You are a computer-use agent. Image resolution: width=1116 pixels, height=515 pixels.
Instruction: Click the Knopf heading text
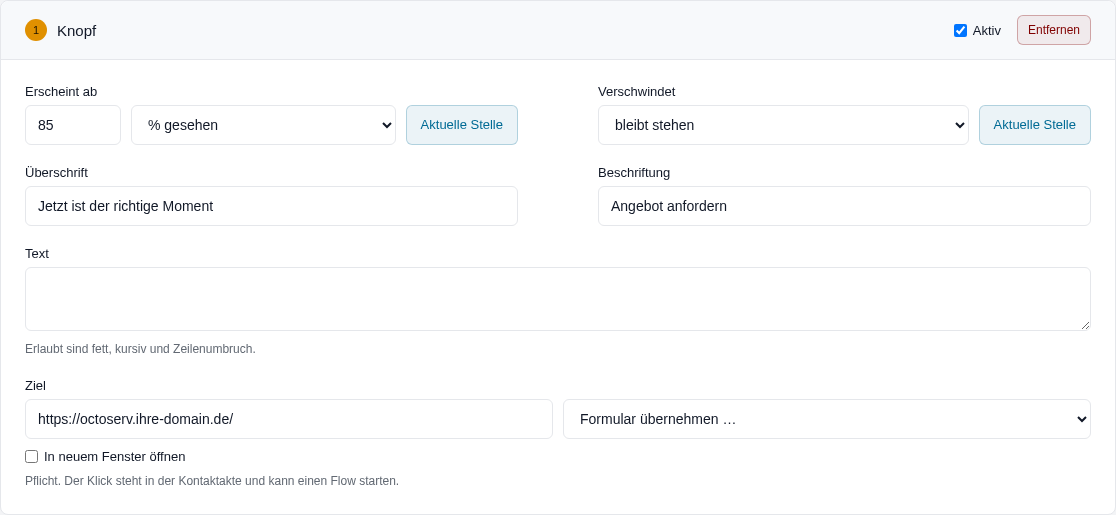click(76, 31)
